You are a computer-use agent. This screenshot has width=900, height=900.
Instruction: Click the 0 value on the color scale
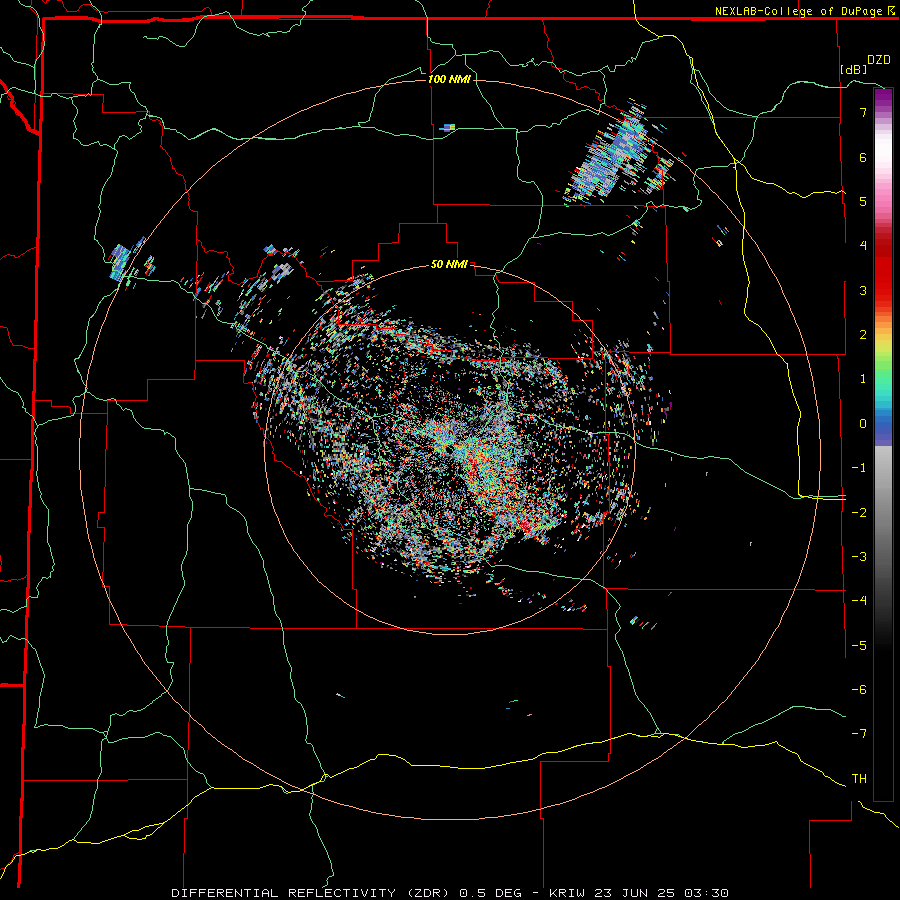(863, 424)
